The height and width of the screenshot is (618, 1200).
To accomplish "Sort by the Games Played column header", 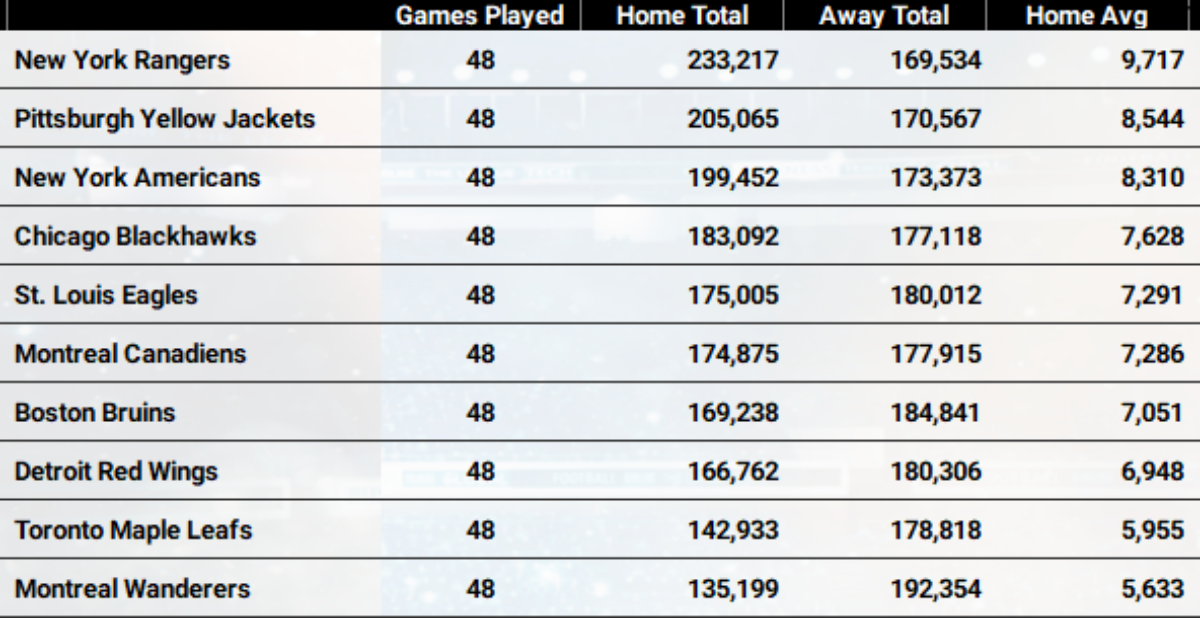I will [480, 16].
